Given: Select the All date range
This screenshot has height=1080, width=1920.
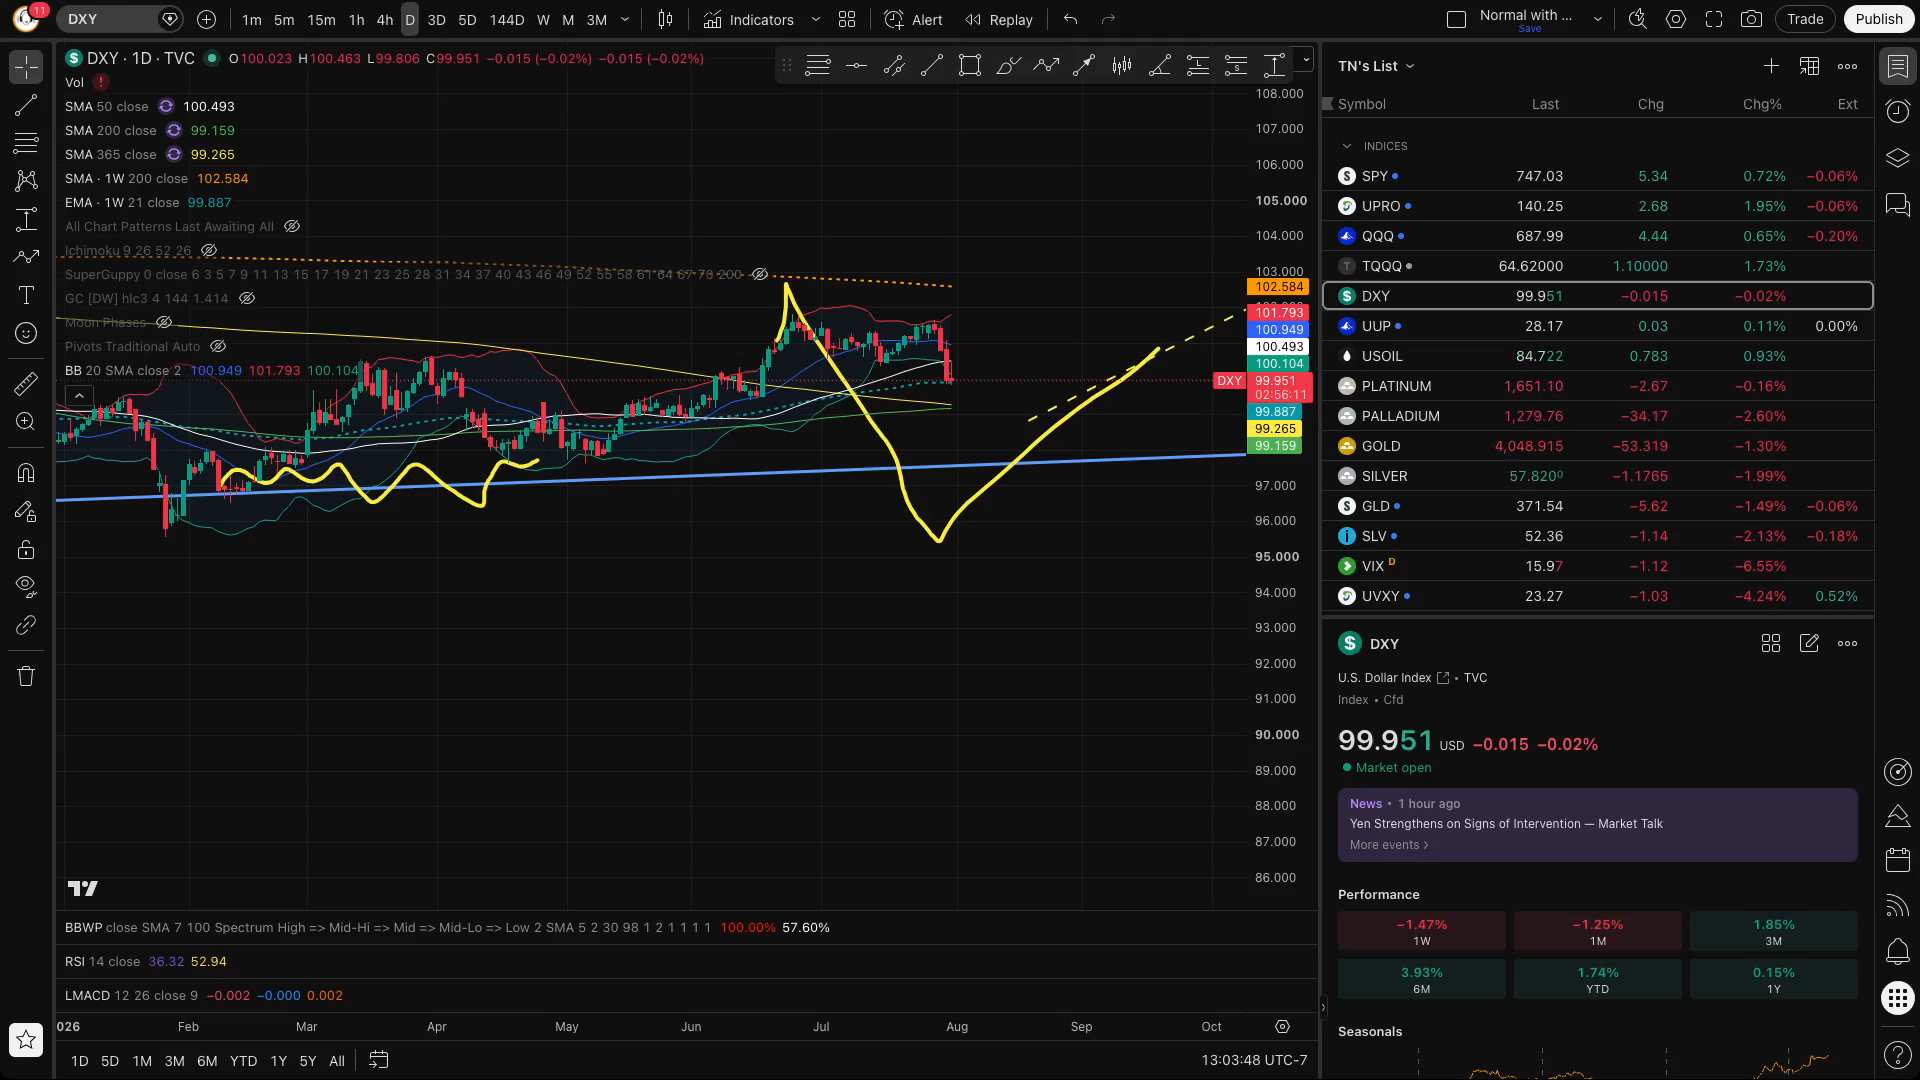Looking at the screenshot, I should tap(337, 1061).
